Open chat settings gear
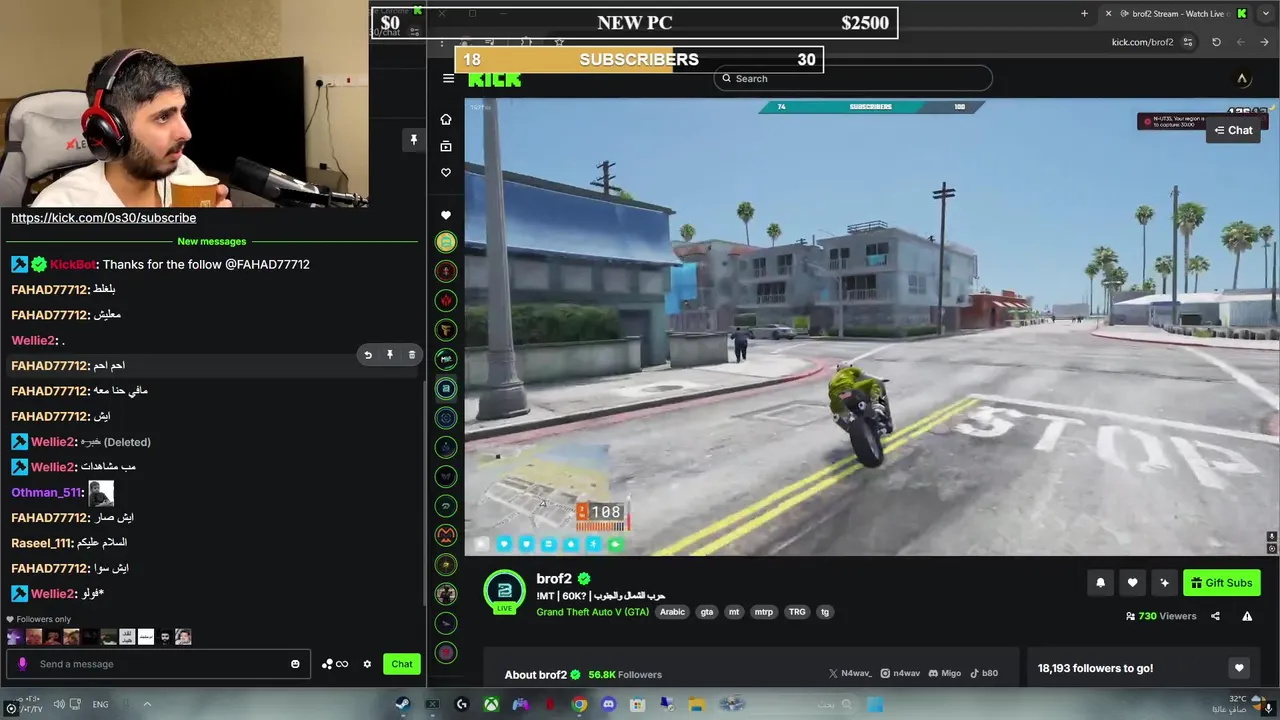Screen dimensions: 1280x720 [367, 664]
